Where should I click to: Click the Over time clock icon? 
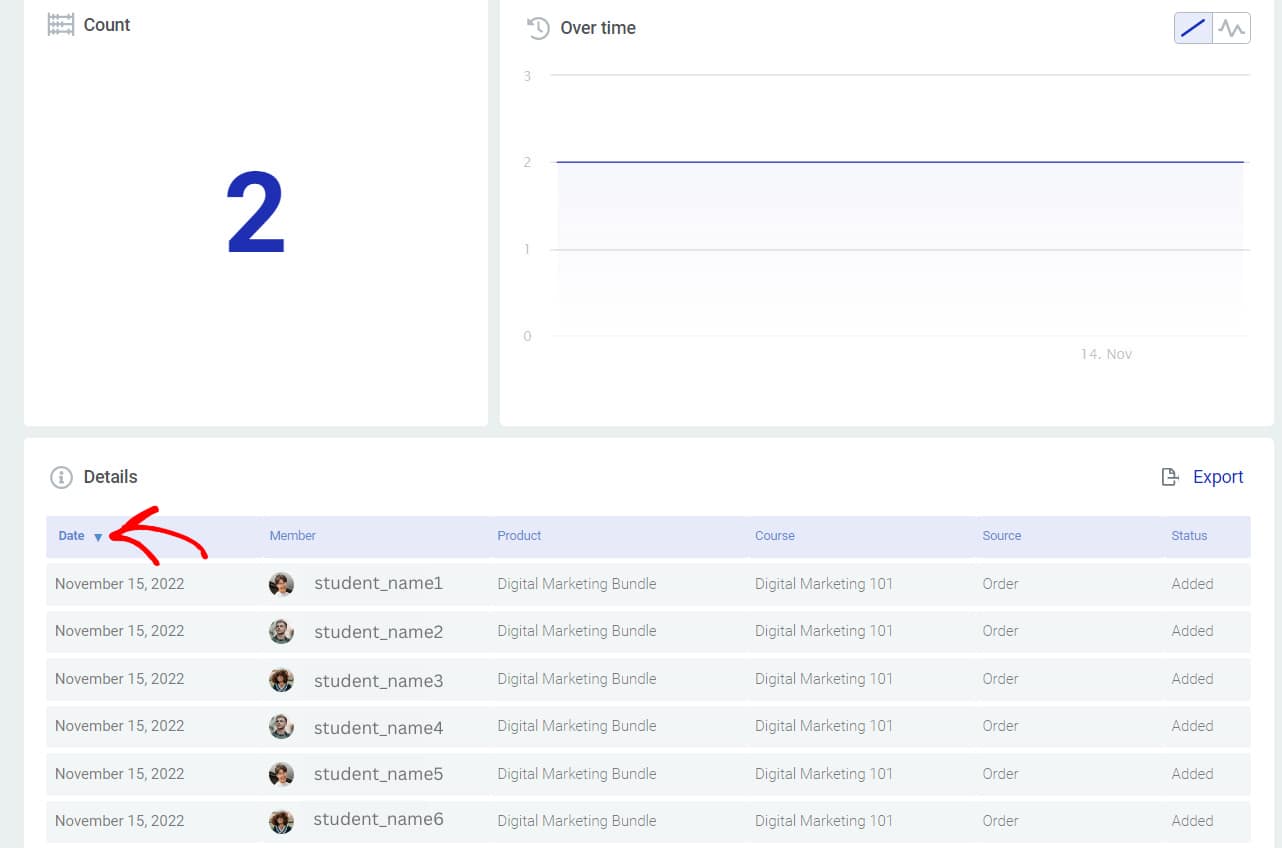(538, 28)
